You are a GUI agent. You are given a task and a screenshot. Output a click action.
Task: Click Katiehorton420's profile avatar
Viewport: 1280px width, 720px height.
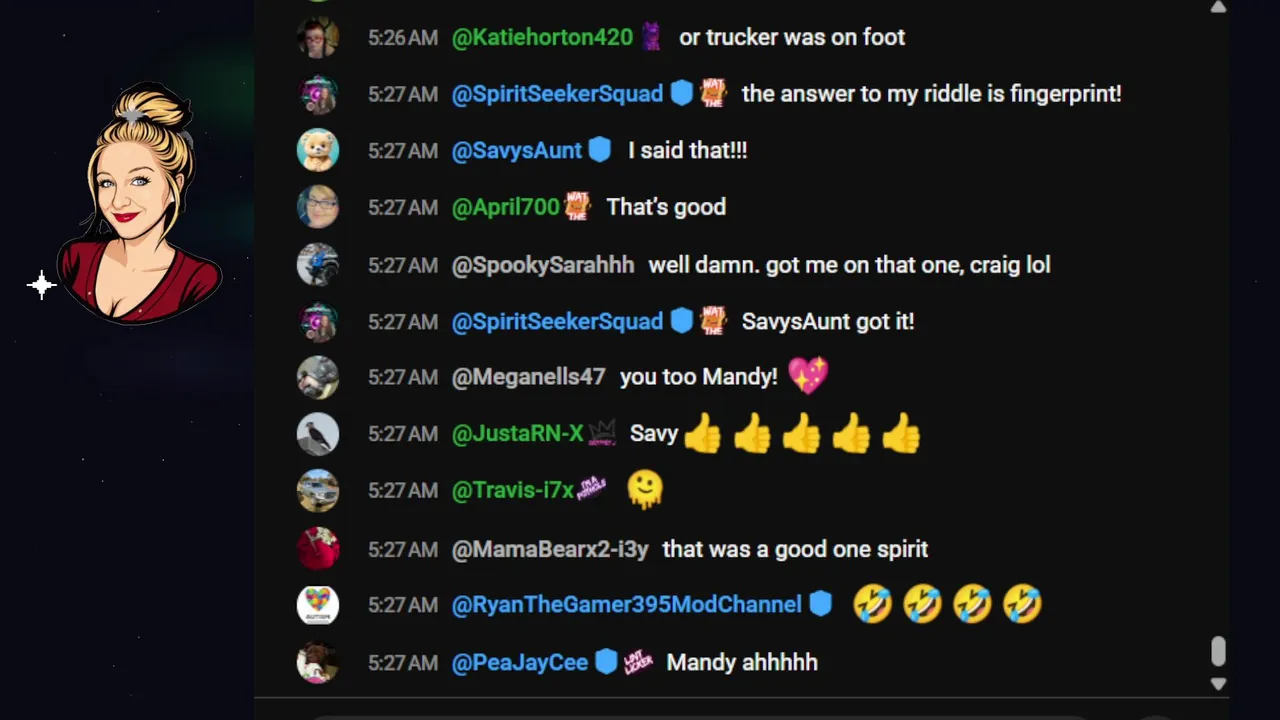(318, 37)
